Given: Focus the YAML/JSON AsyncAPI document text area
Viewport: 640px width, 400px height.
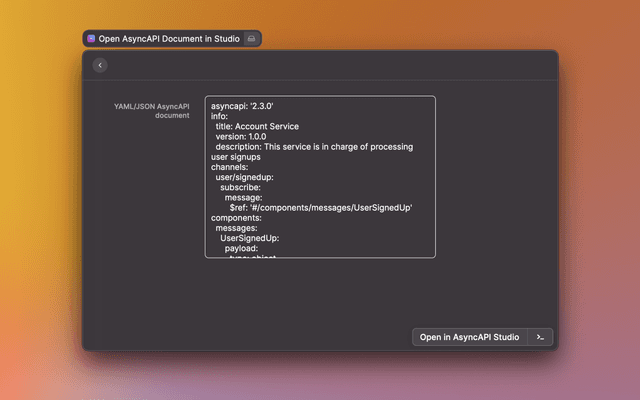Looking at the screenshot, I should (x=320, y=177).
